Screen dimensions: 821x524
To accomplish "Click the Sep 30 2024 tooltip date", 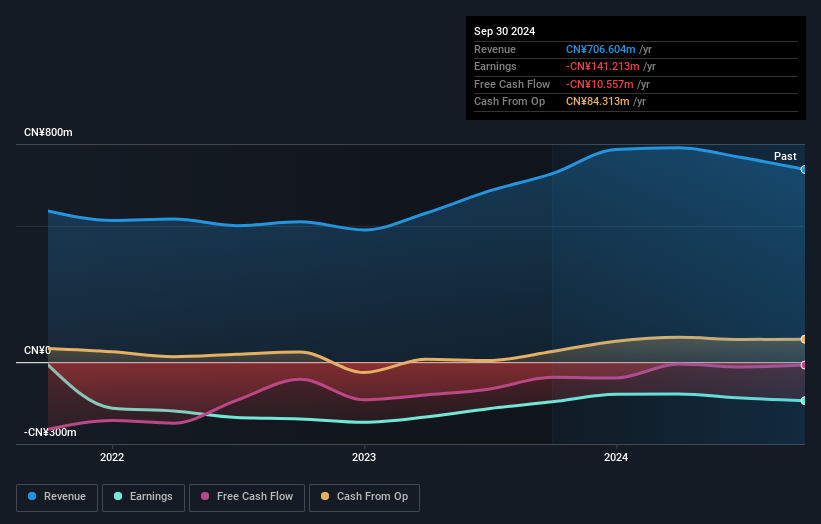I will 504,31.
